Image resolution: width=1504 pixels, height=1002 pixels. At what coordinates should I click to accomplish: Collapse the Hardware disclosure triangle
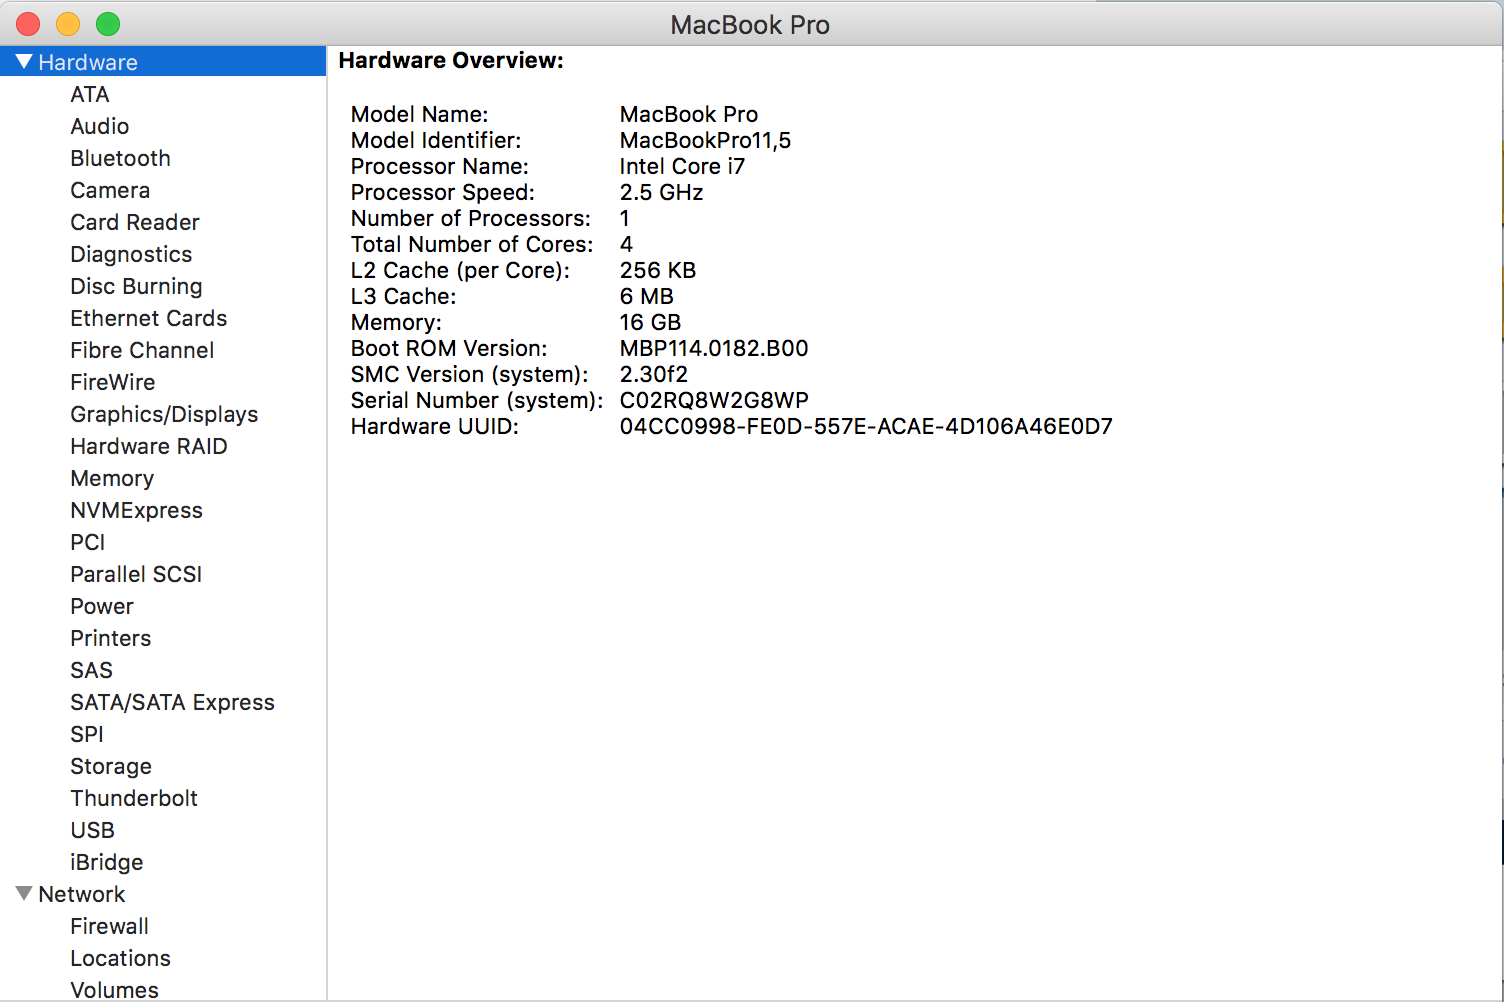24,62
